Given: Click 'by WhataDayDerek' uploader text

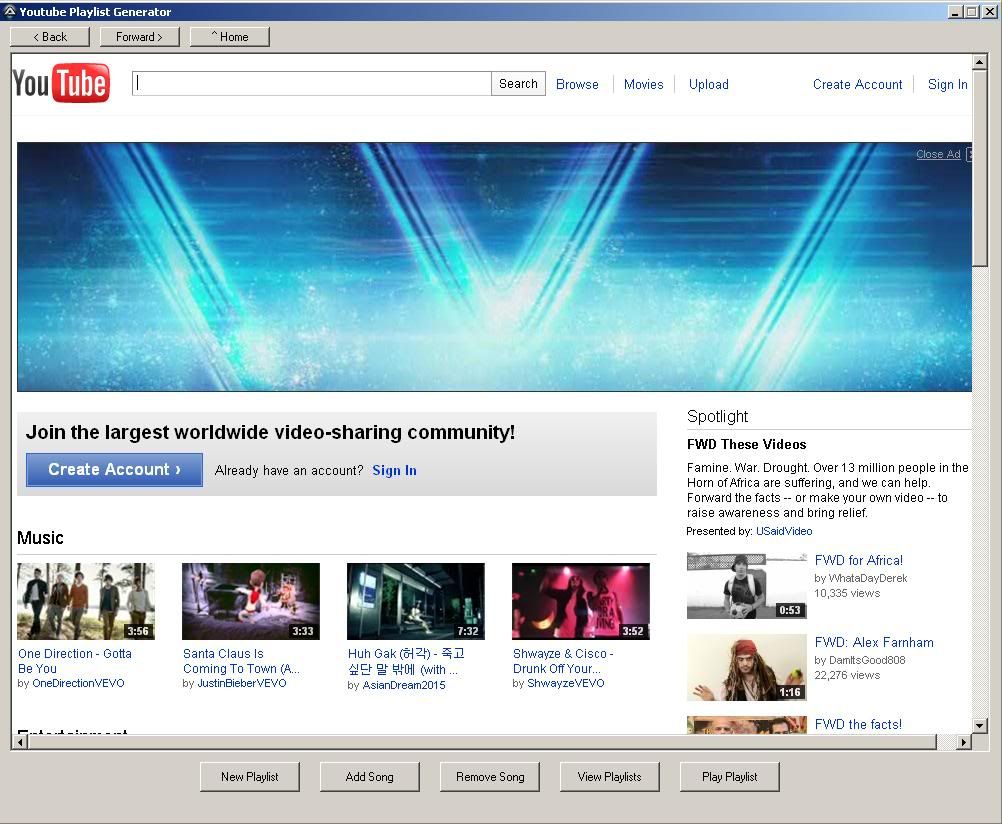Looking at the screenshot, I should coord(861,578).
